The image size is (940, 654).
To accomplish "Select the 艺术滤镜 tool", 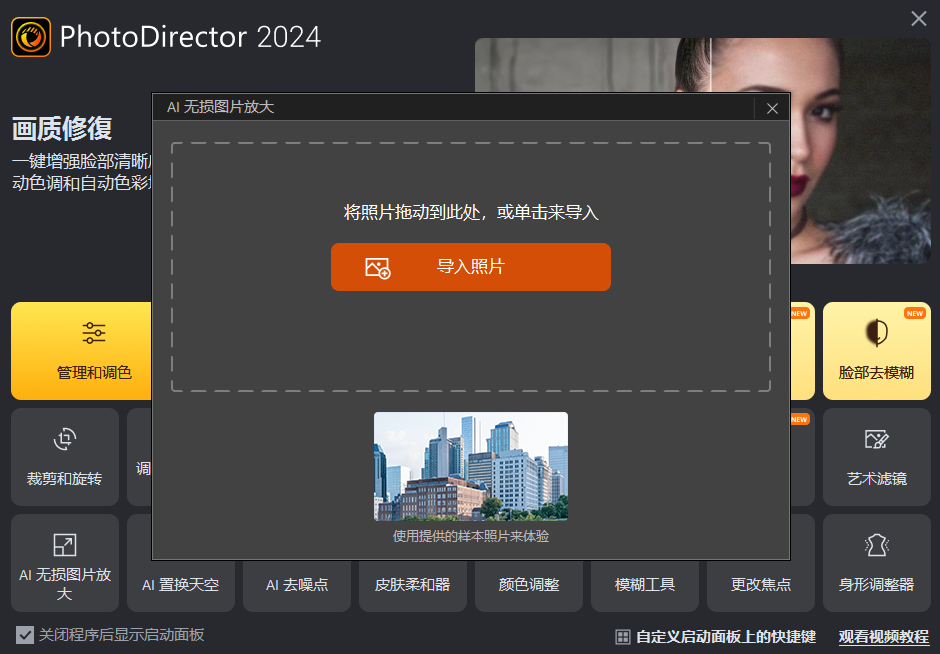I will (x=876, y=457).
